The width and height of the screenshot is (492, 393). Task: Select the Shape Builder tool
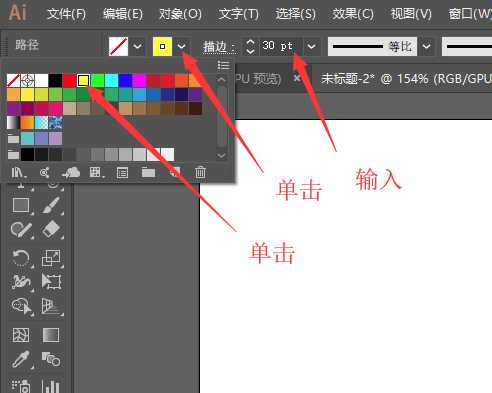[22, 306]
